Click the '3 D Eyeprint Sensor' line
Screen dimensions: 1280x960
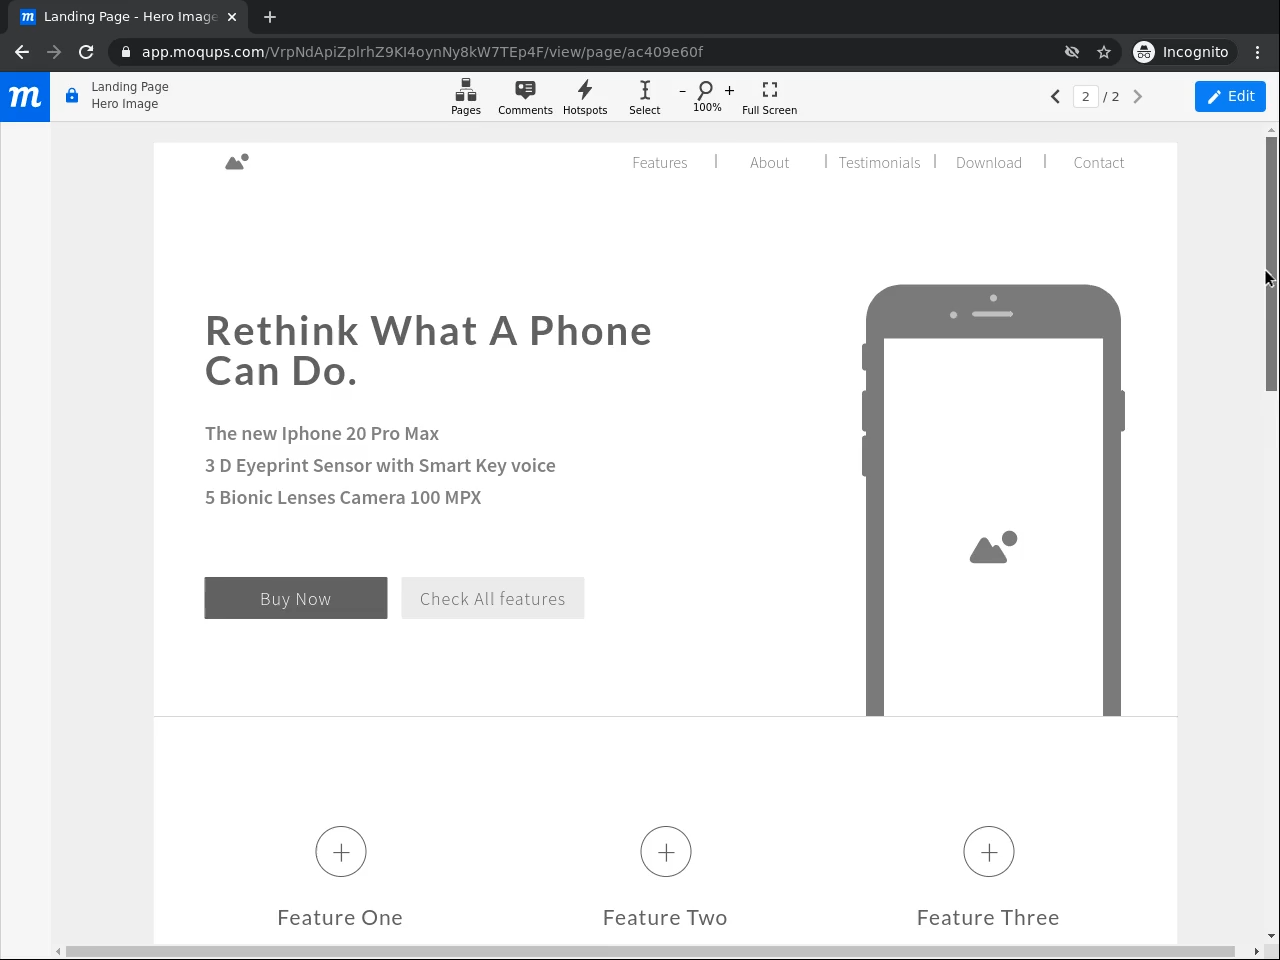380,465
